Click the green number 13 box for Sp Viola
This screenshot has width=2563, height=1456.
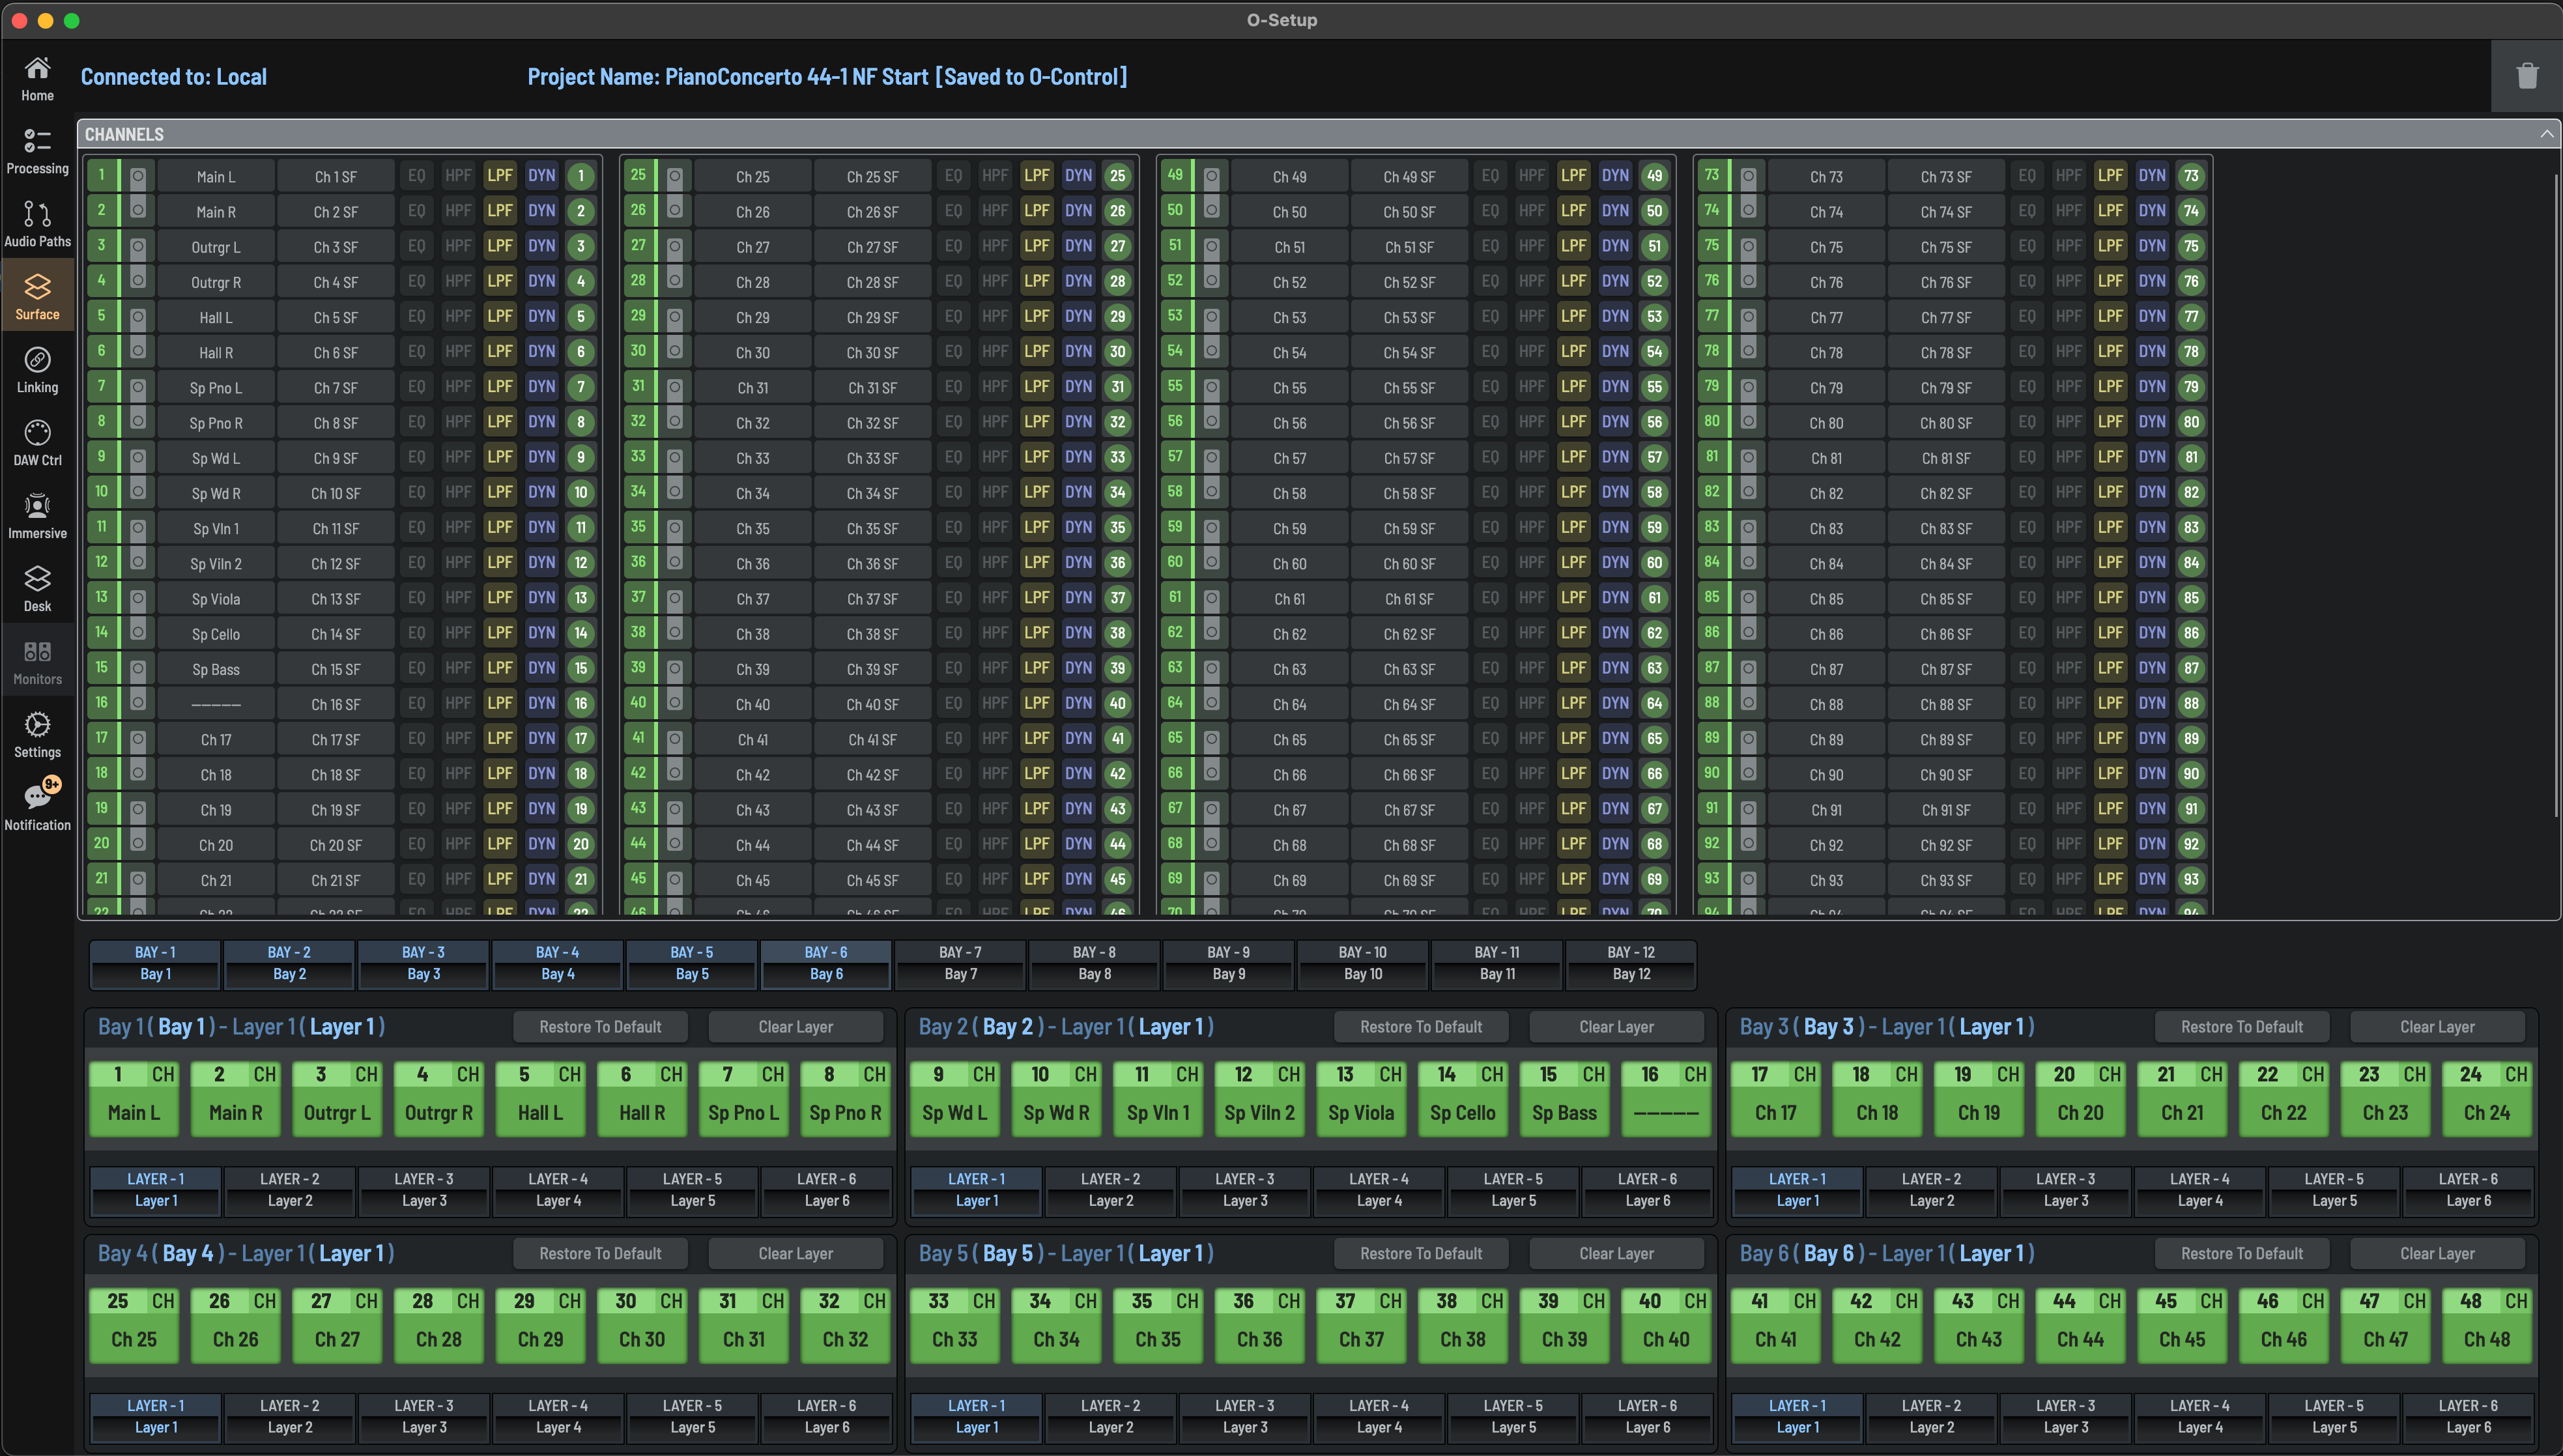[x=102, y=597]
